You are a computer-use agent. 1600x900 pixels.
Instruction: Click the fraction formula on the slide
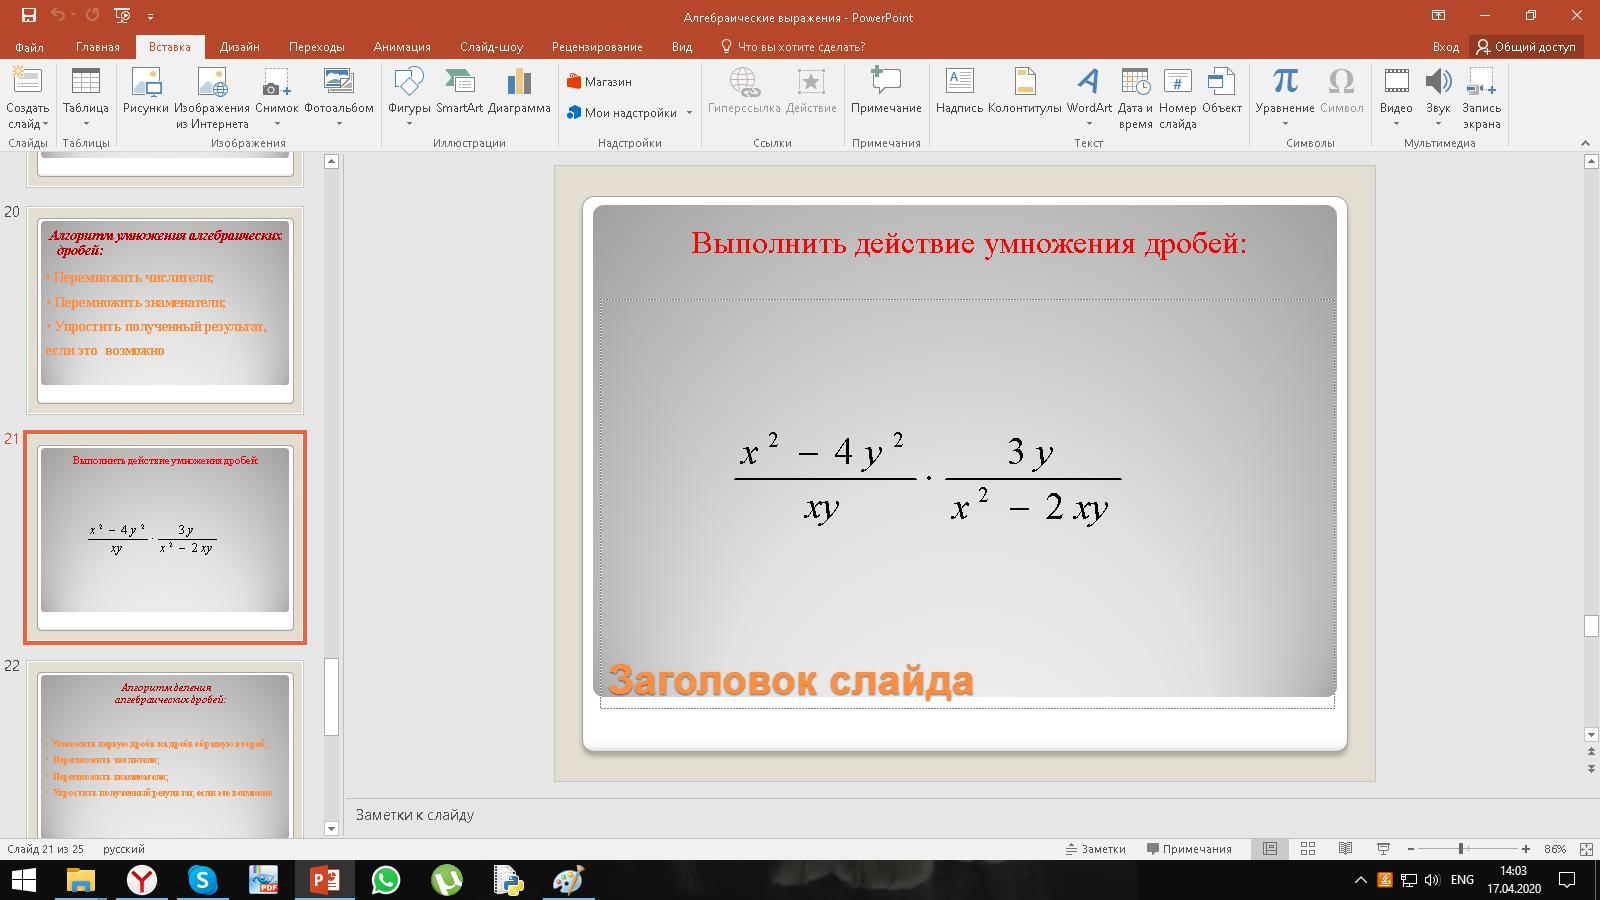(927, 478)
